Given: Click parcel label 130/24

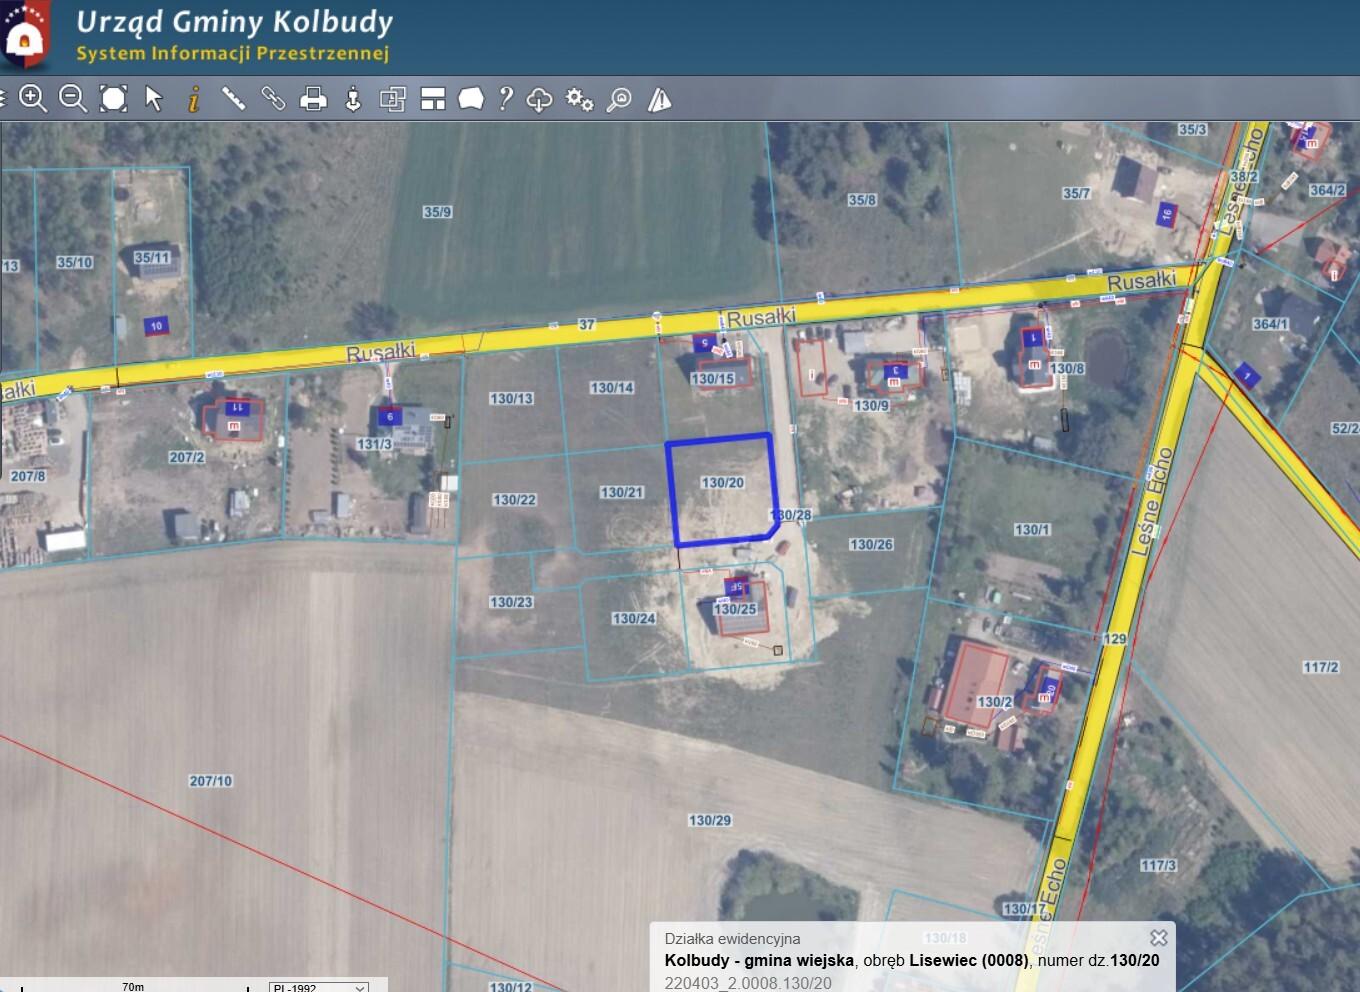Looking at the screenshot, I should click(x=634, y=618).
